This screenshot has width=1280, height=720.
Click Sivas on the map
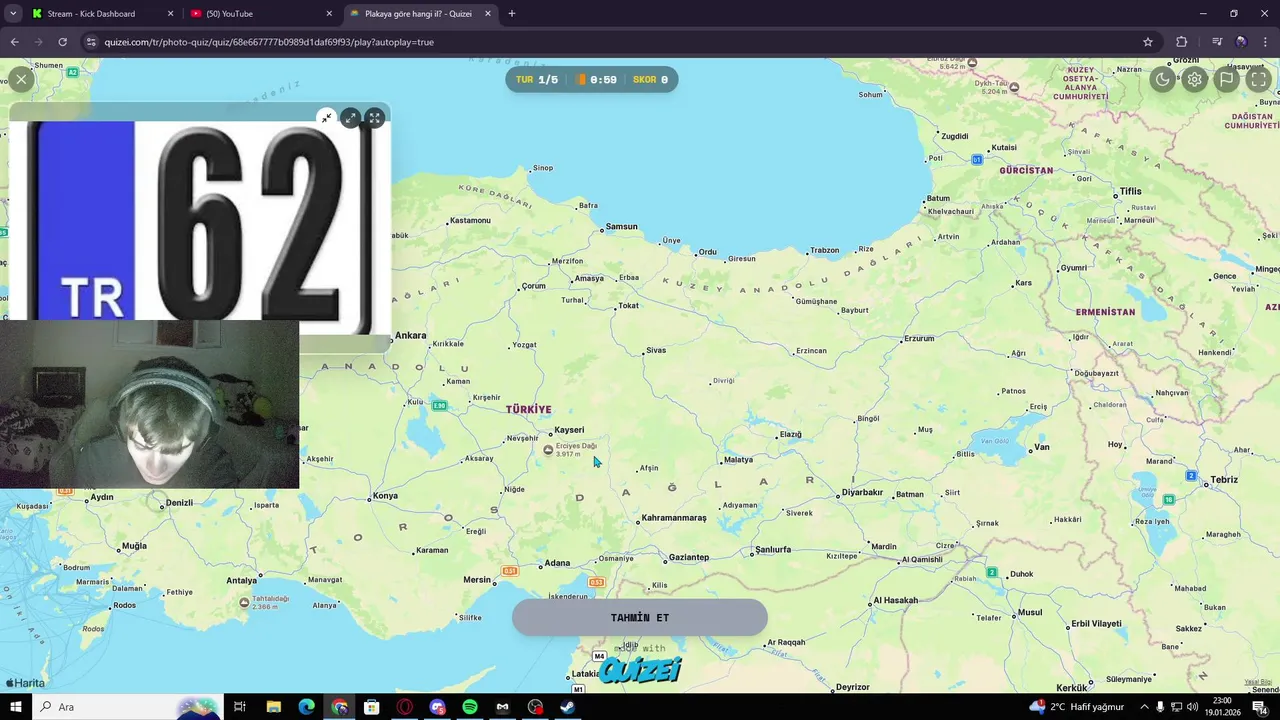coord(655,350)
